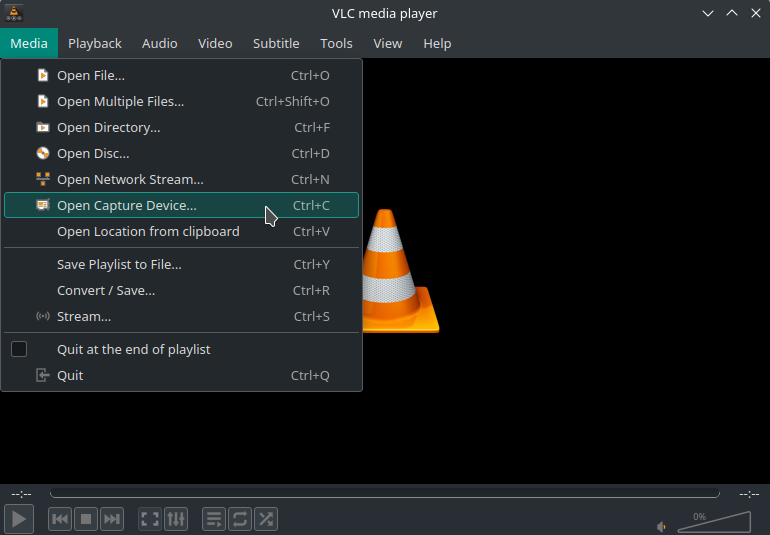Viewport: 770px width, 535px height.
Task: Click the remaining time label right of seek bar
Action: click(749, 494)
